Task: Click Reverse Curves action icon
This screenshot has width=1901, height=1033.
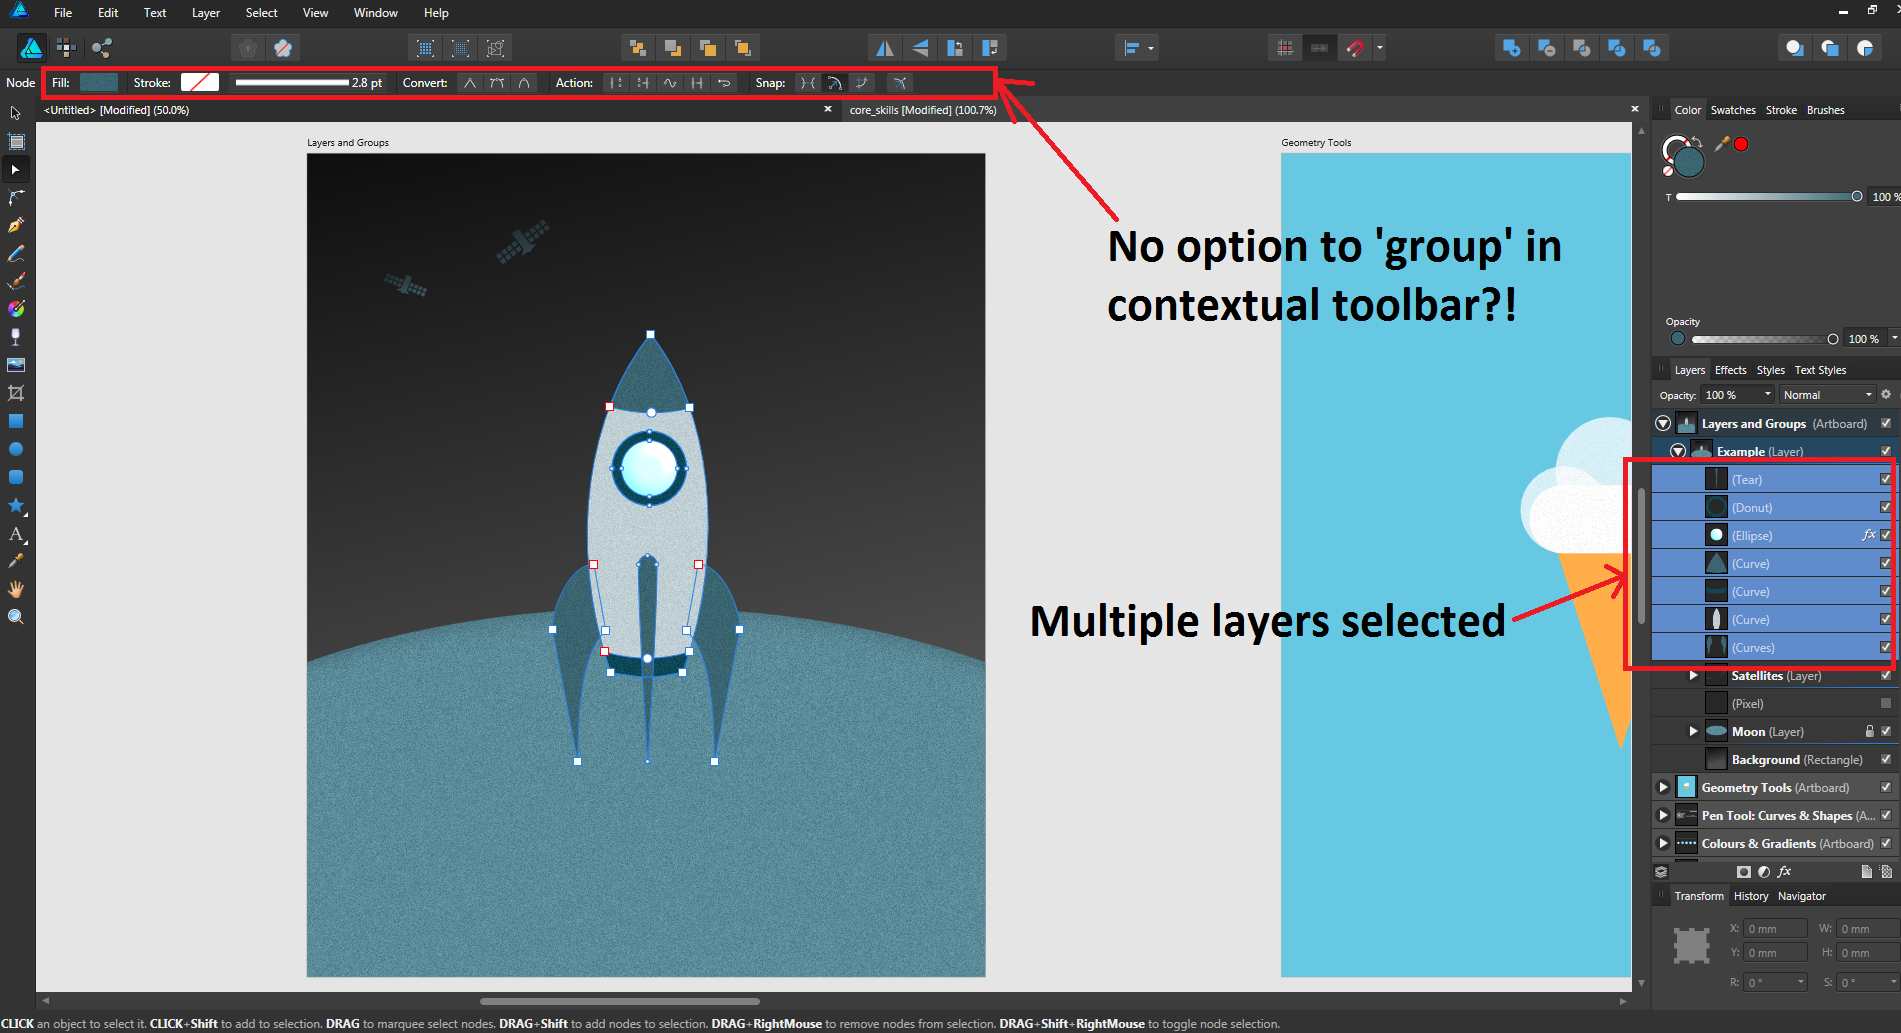Action: tap(725, 83)
